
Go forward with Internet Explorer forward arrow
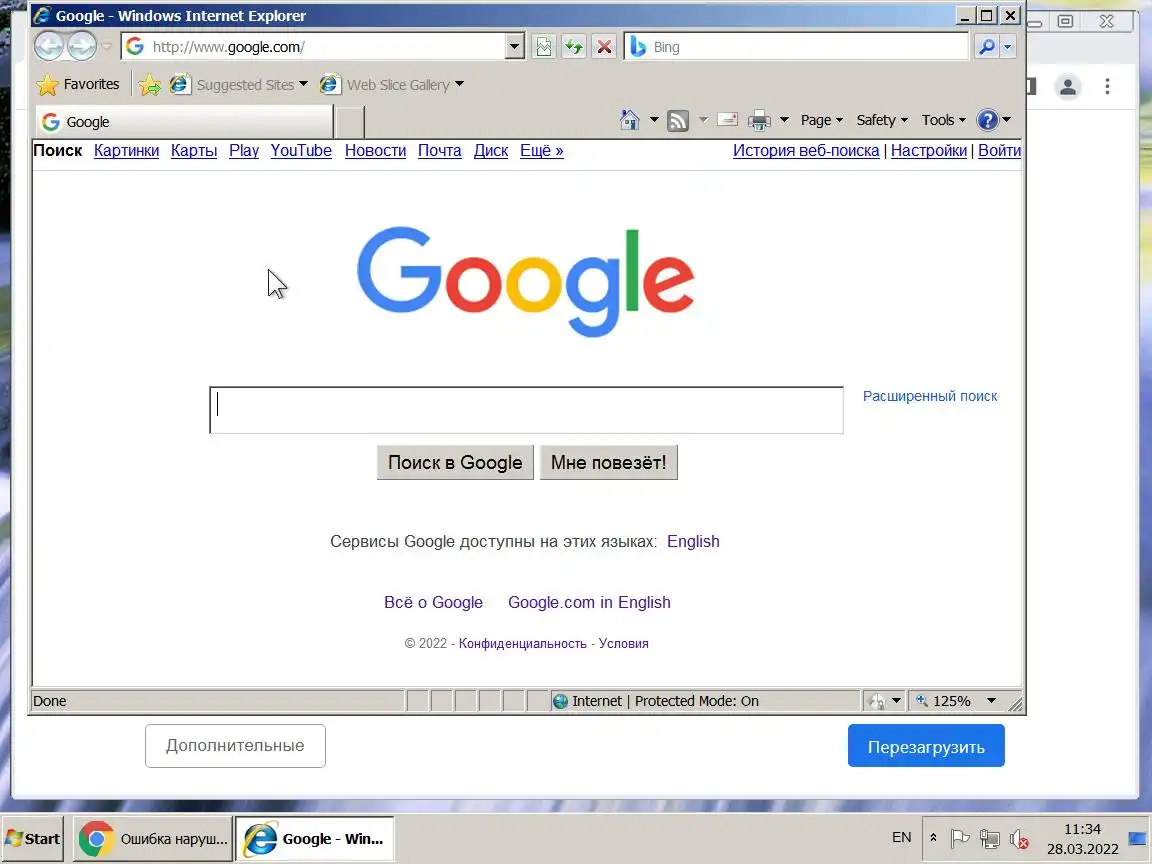[82, 47]
